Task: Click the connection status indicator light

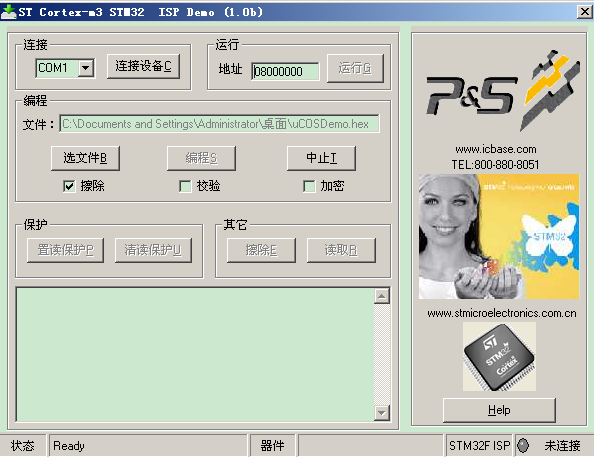Action: click(523, 446)
